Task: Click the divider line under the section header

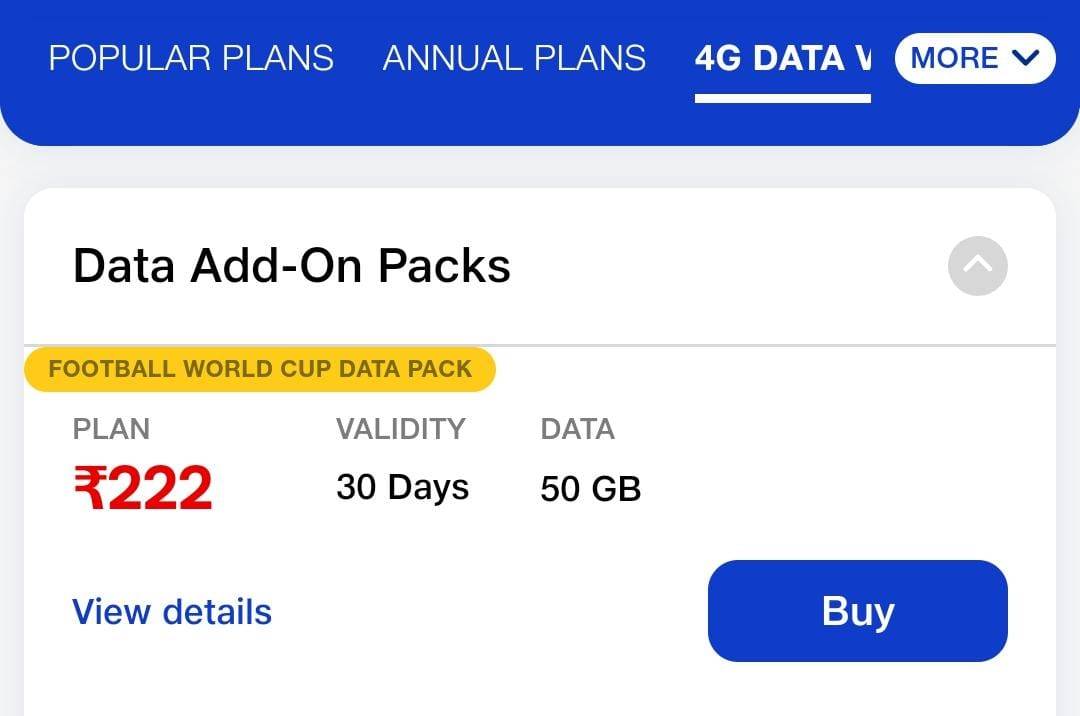Action: click(760, 345)
